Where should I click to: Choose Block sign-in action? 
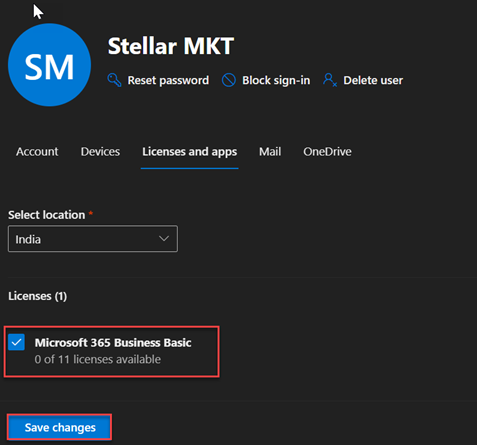pos(276,80)
